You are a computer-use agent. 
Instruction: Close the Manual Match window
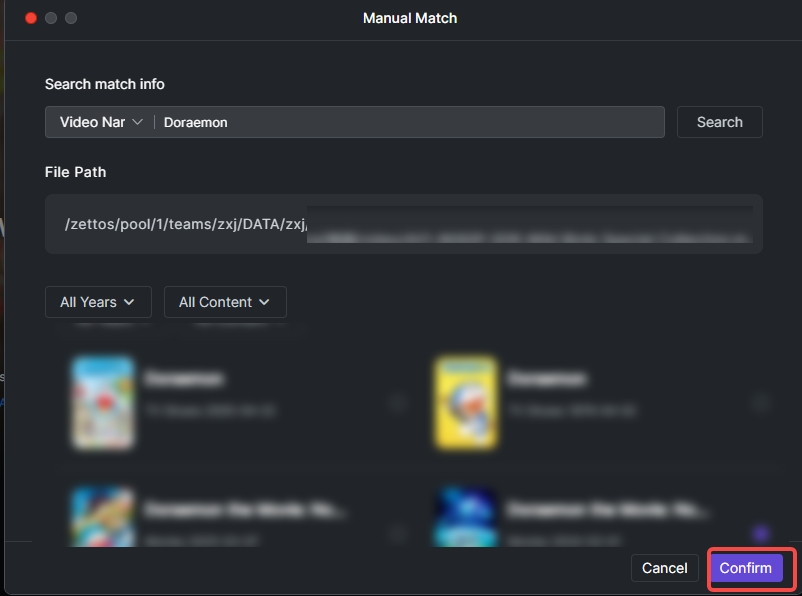[x=31, y=18]
